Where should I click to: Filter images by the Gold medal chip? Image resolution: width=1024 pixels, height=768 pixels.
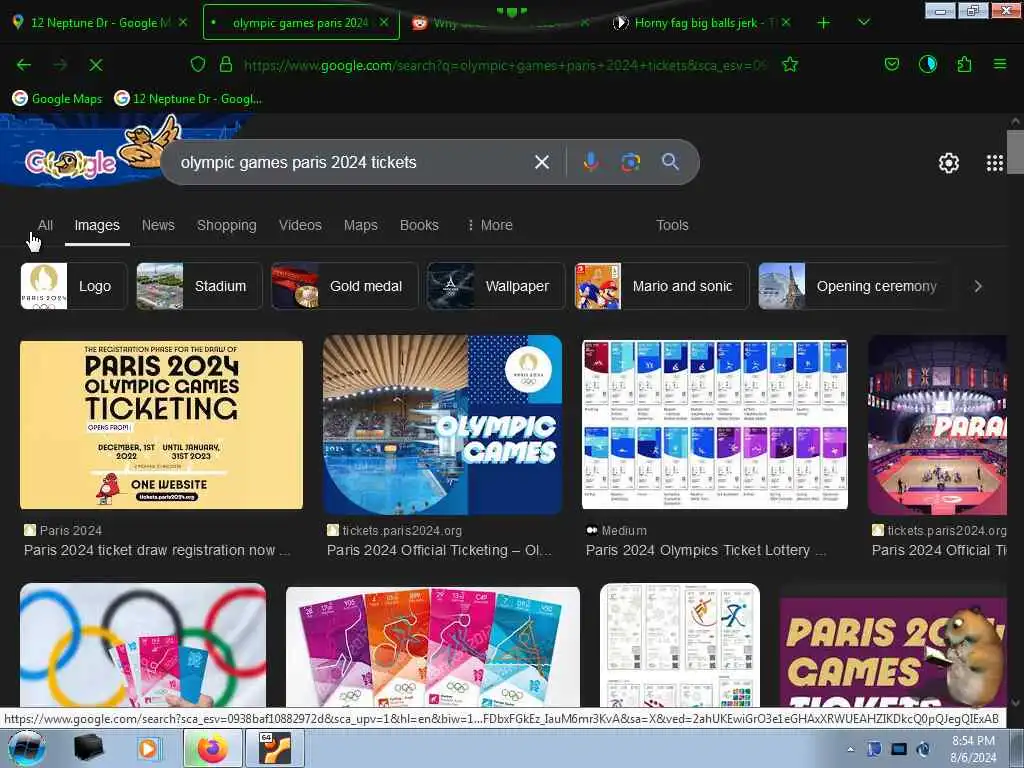pyautogui.click(x=344, y=286)
